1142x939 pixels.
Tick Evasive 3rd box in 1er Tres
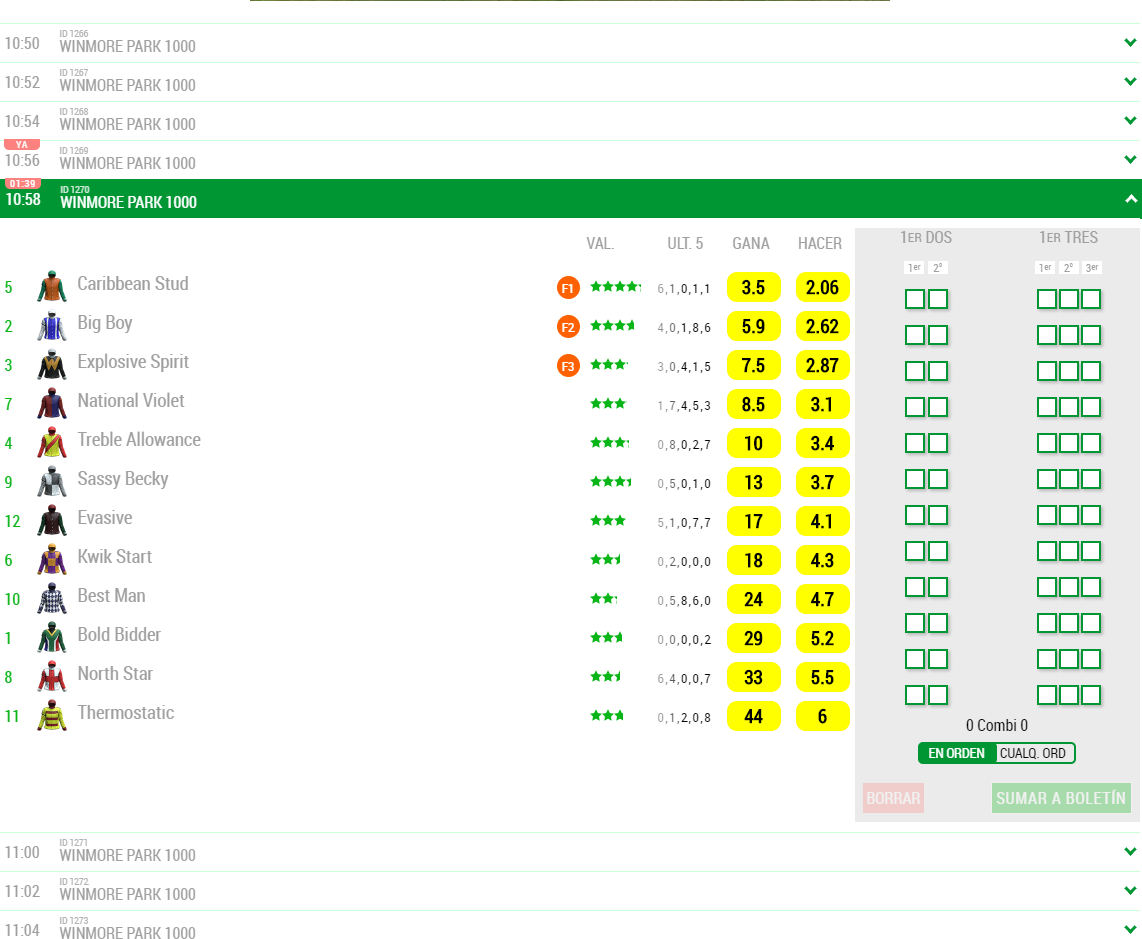point(1091,515)
